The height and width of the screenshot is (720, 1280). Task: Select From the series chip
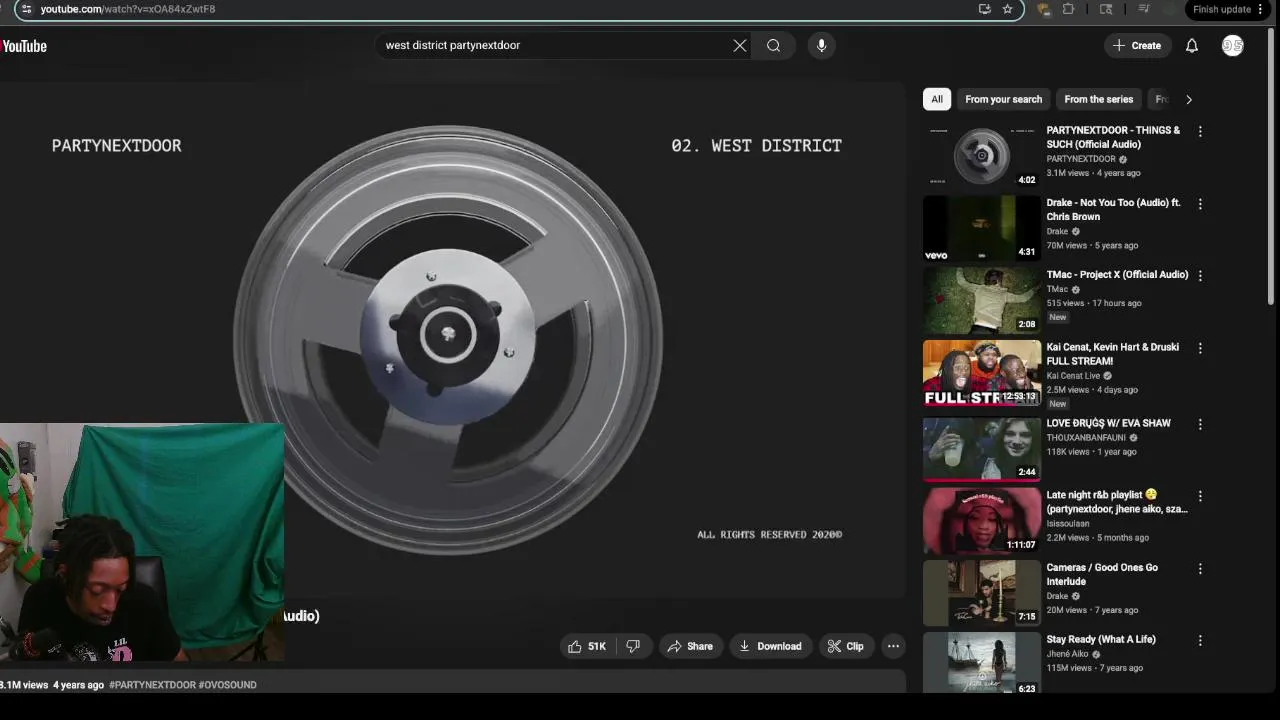[1099, 99]
